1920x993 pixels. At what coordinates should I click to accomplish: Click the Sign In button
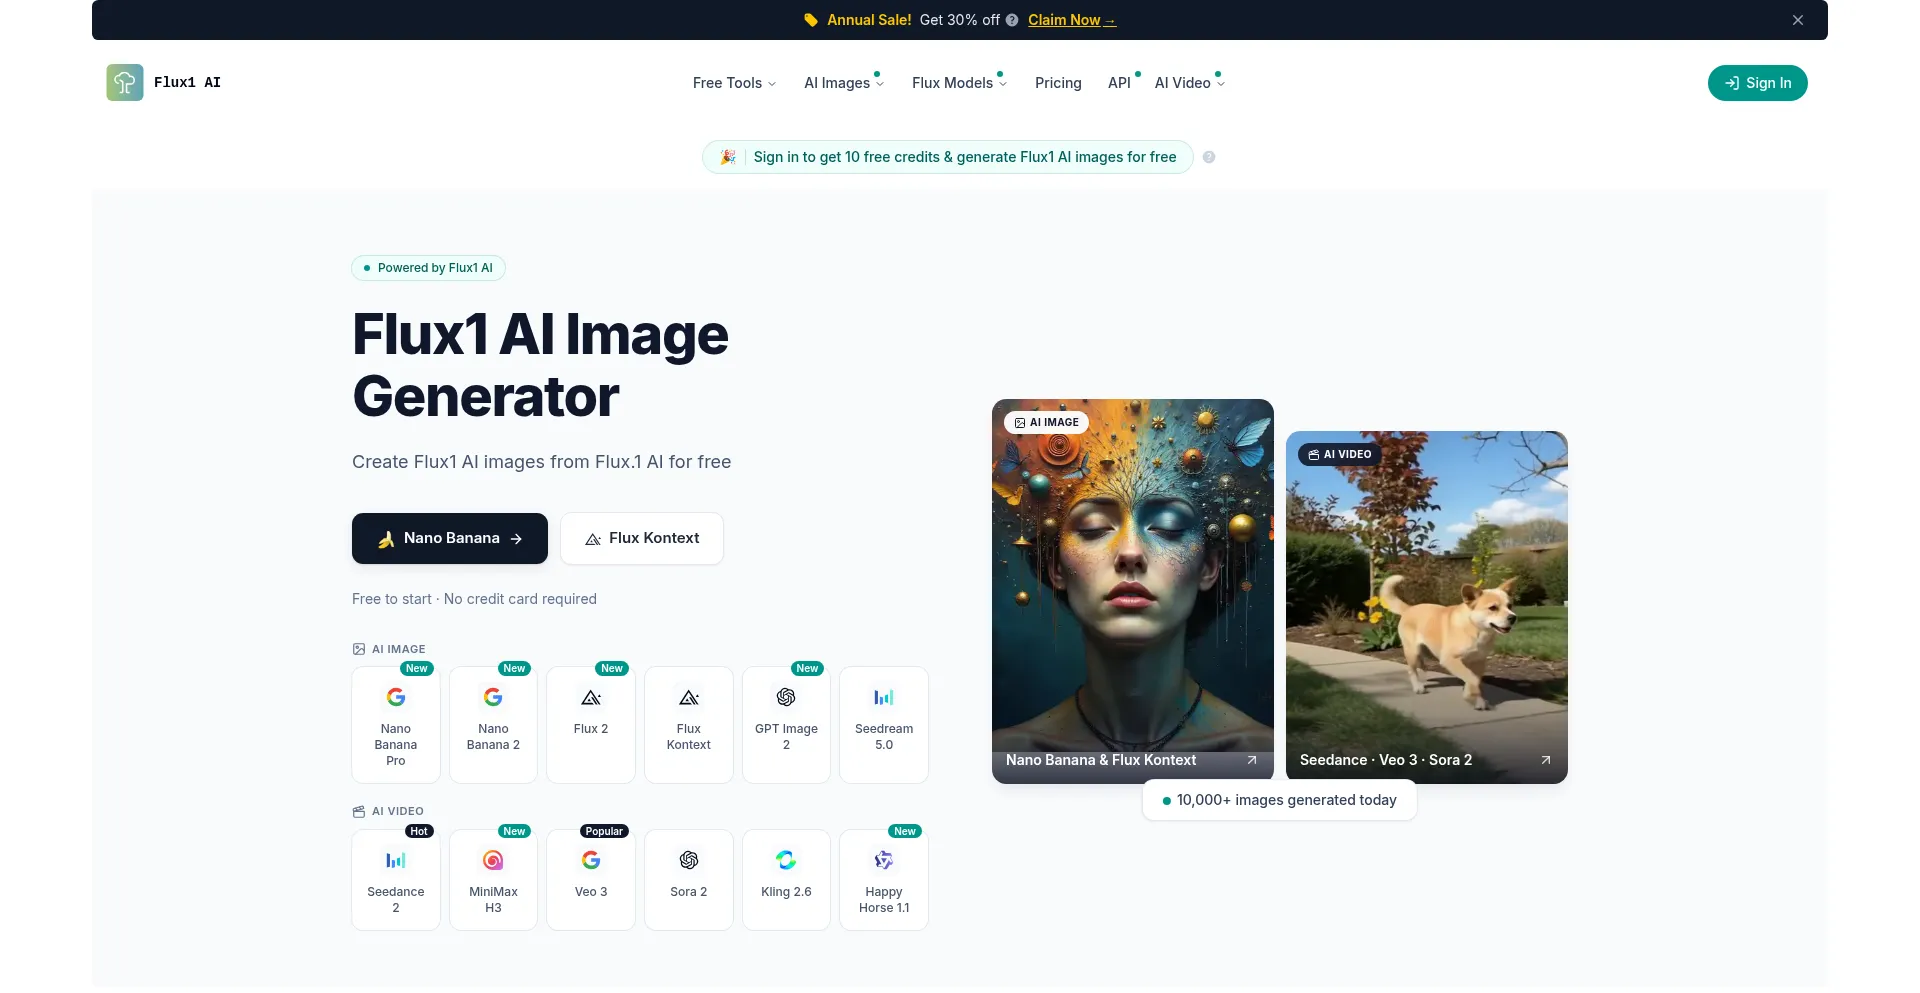tap(1757, 83)
